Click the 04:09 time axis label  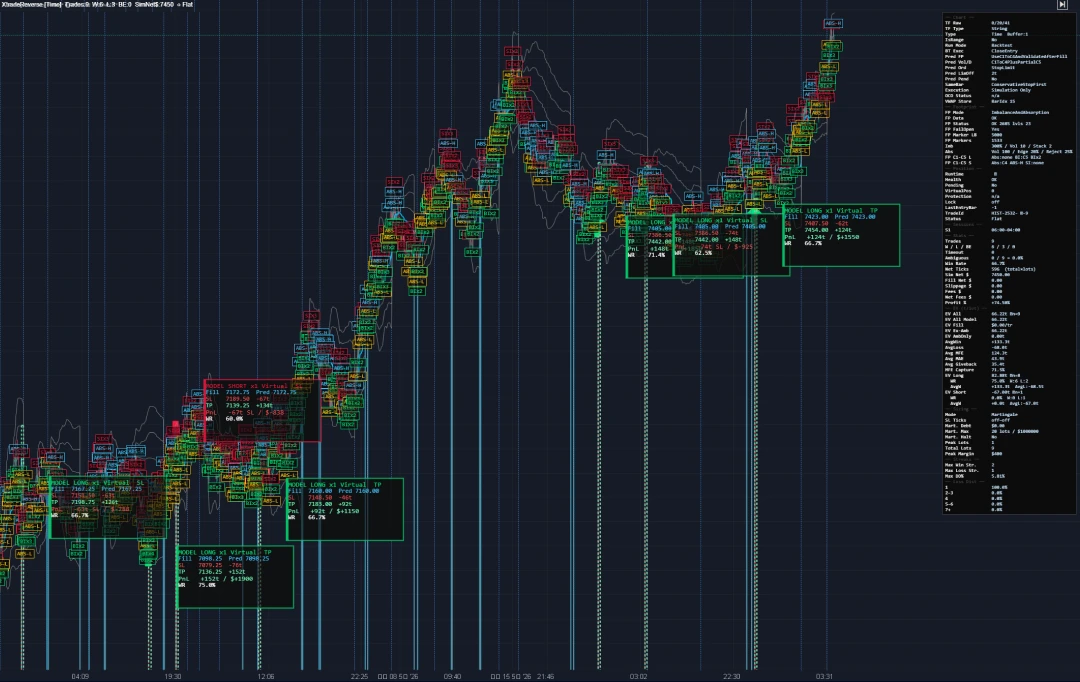pyautogui.click(x=80, y=676)
